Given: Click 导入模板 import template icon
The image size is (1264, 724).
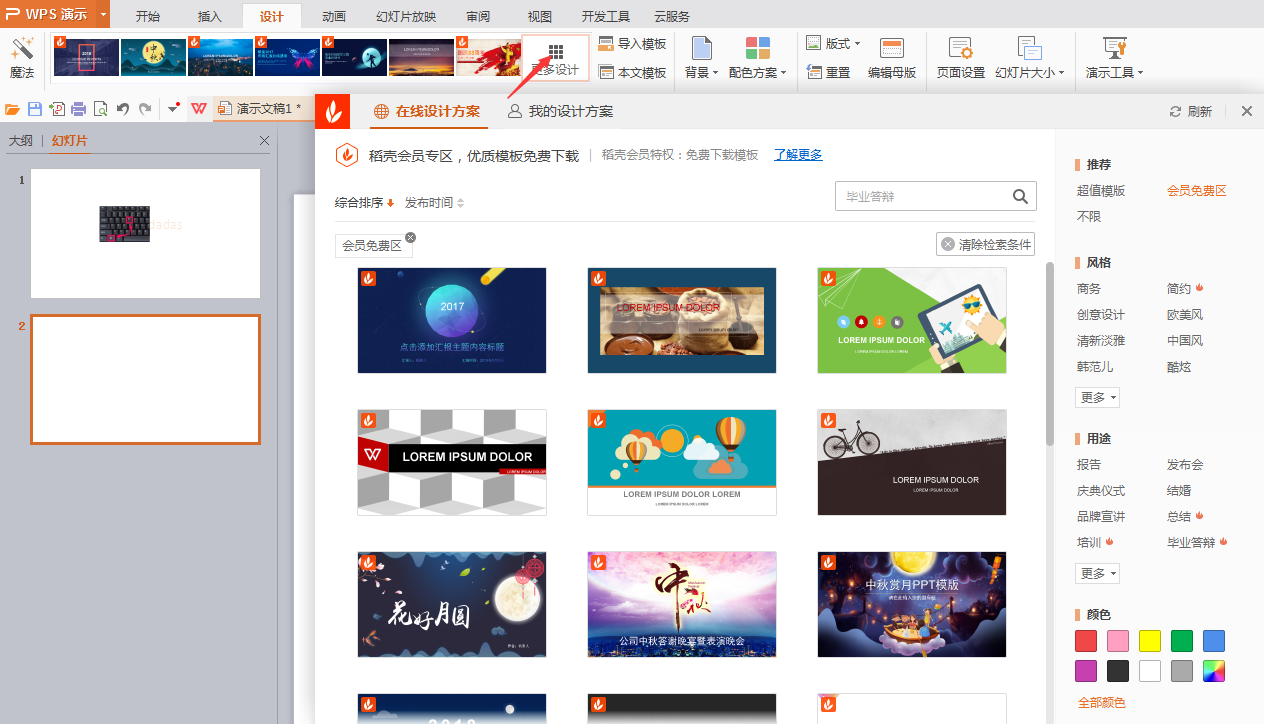Looking at the screenshot, I should coord(606,44).
